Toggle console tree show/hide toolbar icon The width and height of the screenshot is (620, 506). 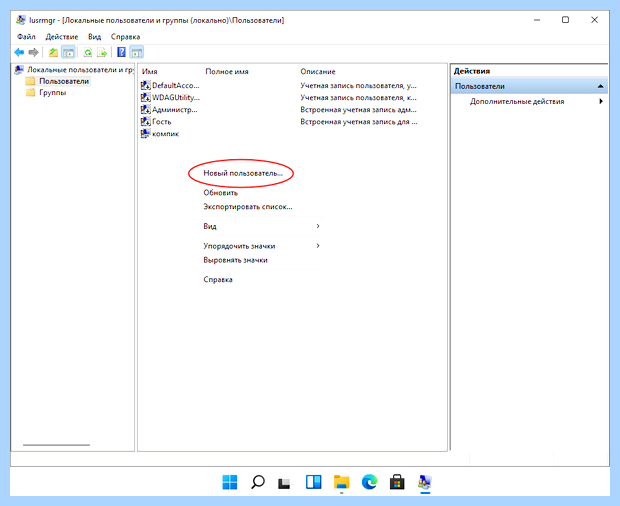click(68, 52)
